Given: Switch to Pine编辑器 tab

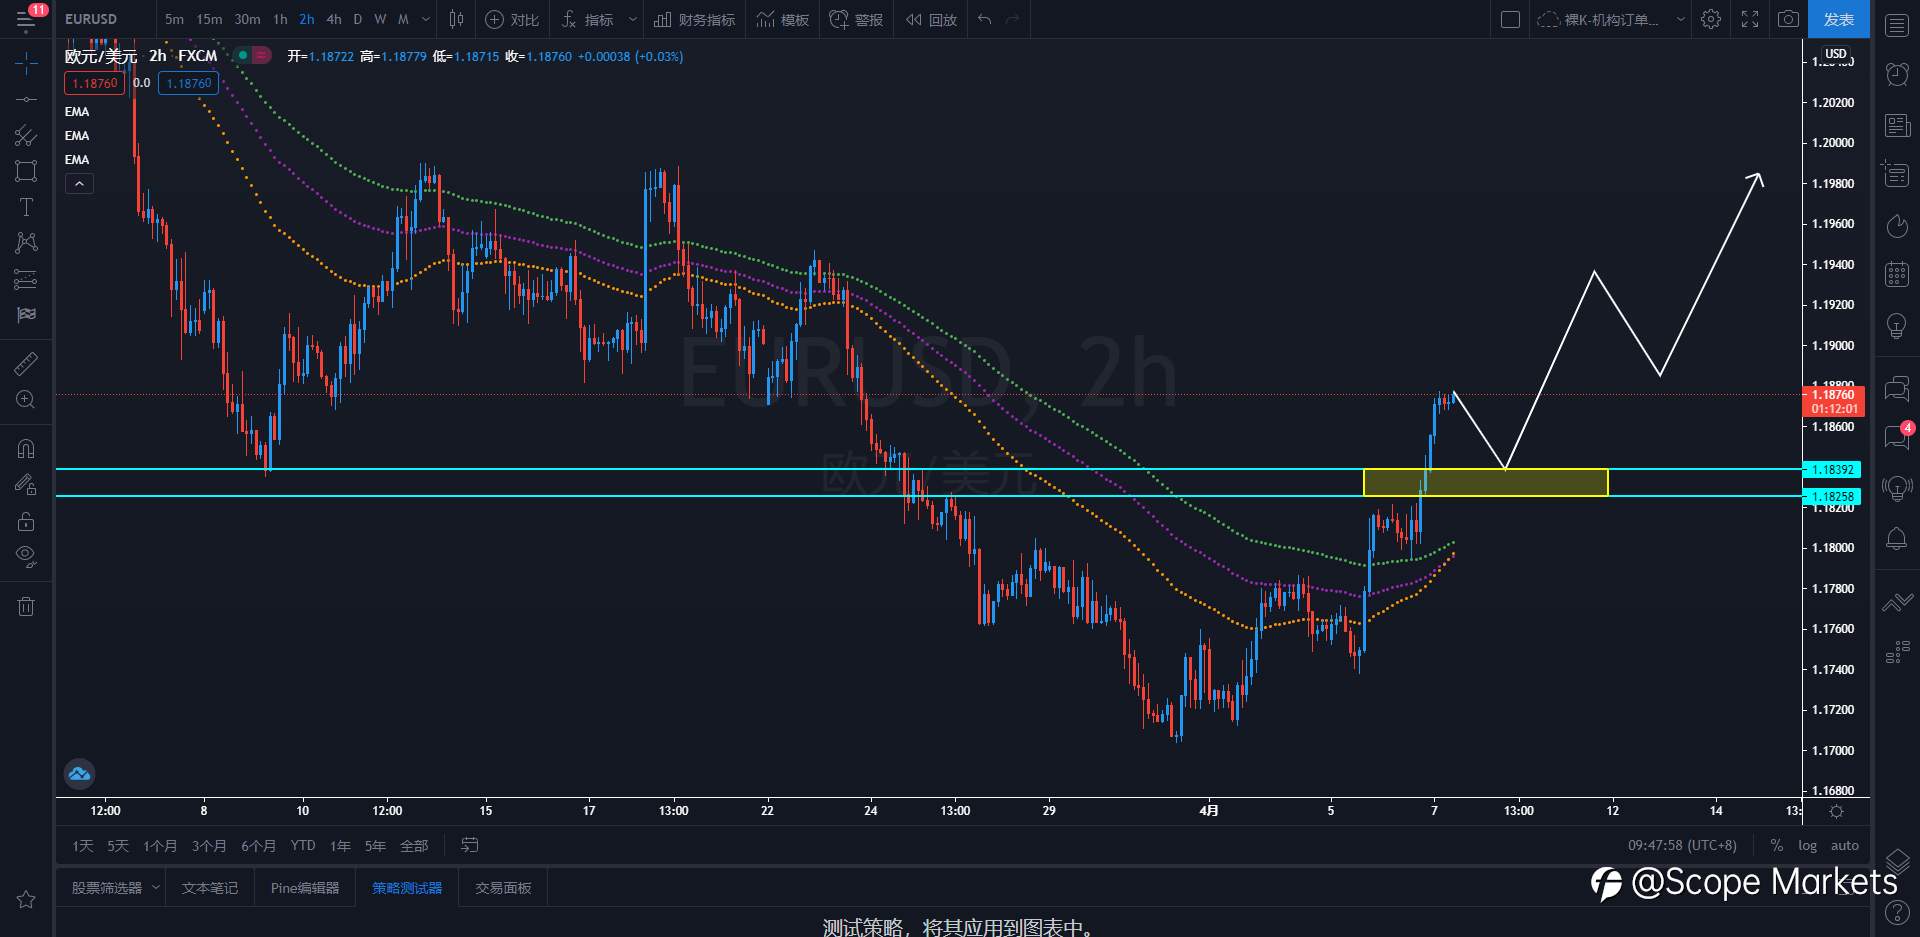Looking at the screenshot, I should pyautogui.click(x=305, y=888).
